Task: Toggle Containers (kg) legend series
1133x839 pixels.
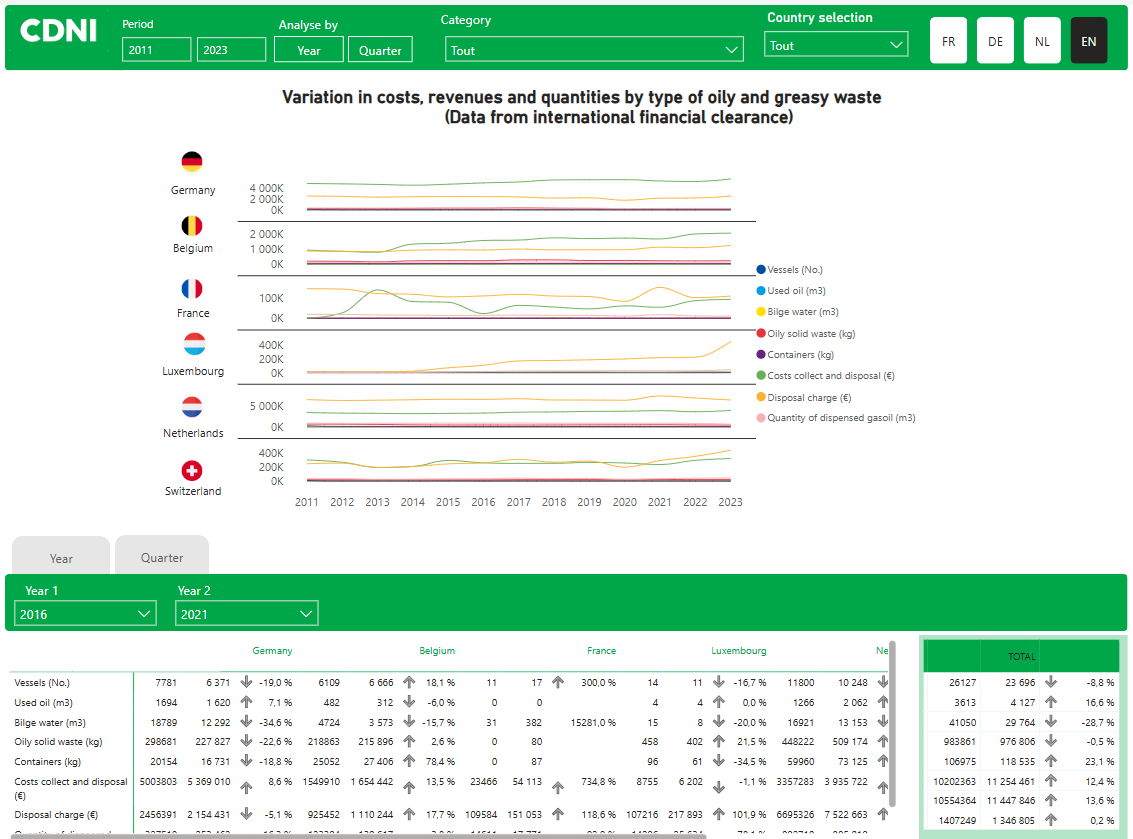Action: tap(795, 354)
